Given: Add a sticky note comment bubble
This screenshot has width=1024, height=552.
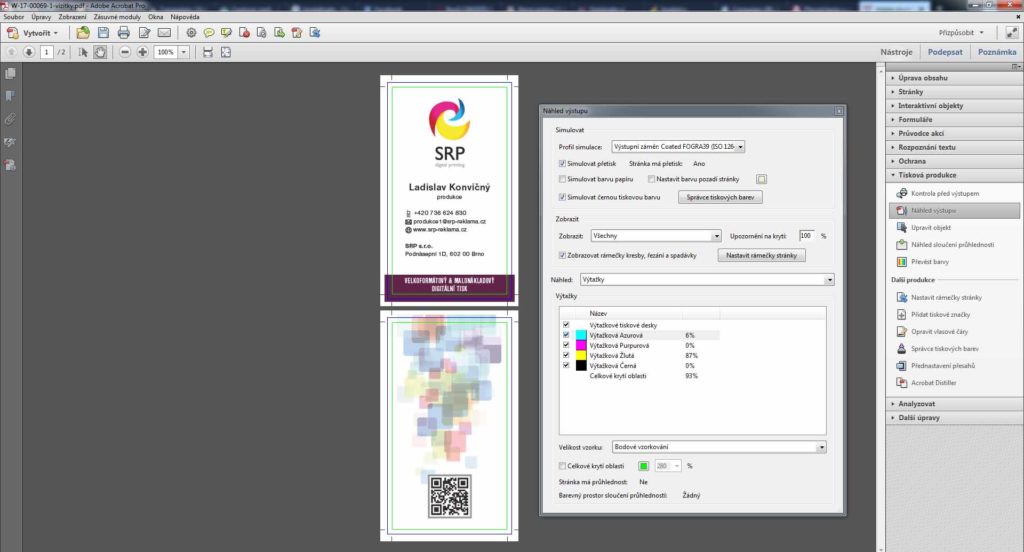Looking at the screenshot, I should point(208,33).
